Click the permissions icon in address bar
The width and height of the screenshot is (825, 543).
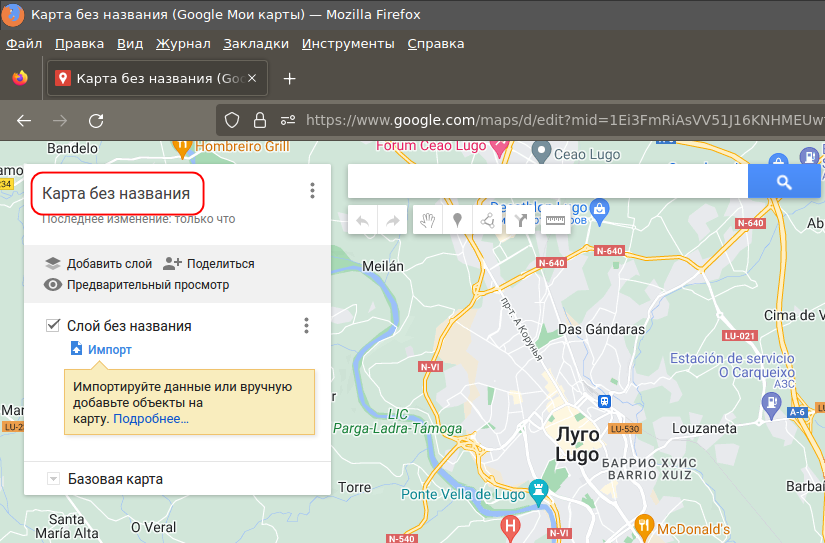click(288, 120)
